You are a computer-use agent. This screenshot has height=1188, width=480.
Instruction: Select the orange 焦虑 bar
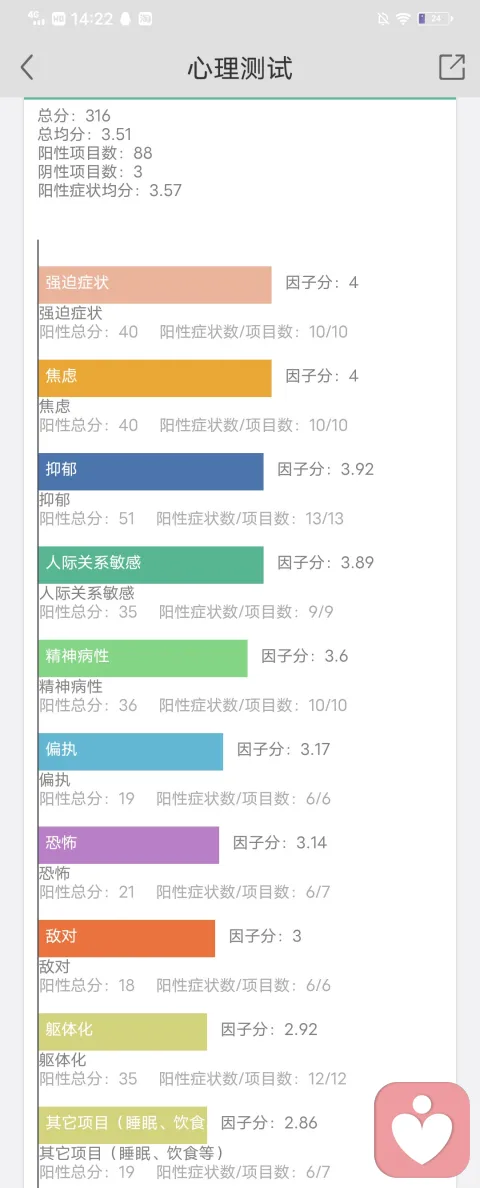[154, 377]
